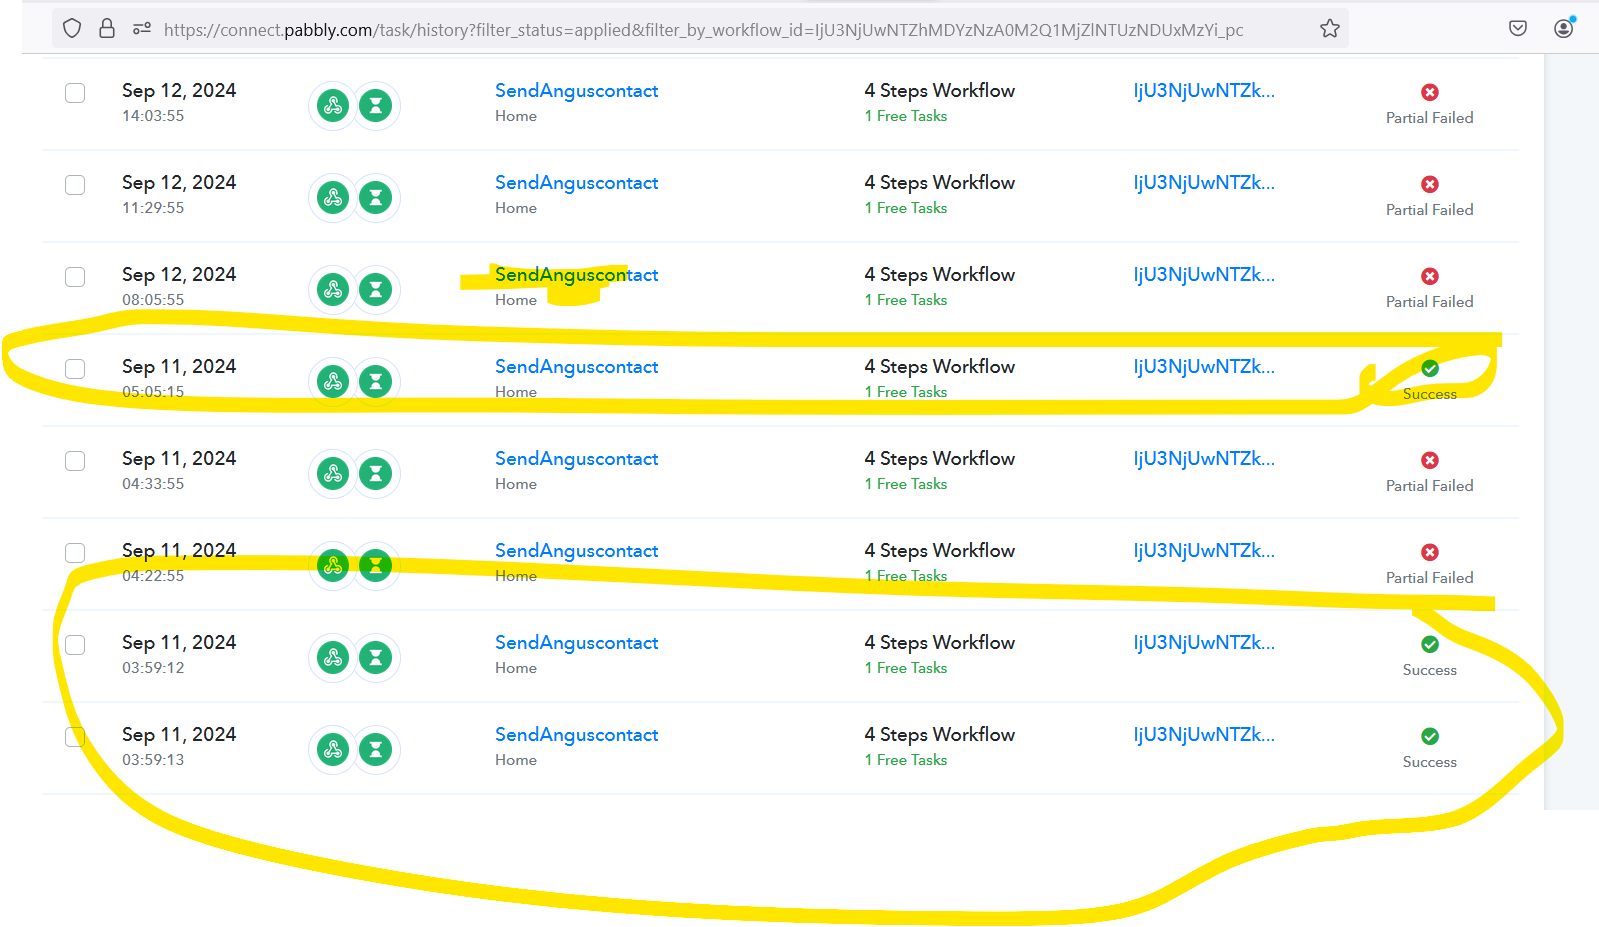Open task history ID link for 08:05:55

pyautogui.click(x=1204, y=275)
